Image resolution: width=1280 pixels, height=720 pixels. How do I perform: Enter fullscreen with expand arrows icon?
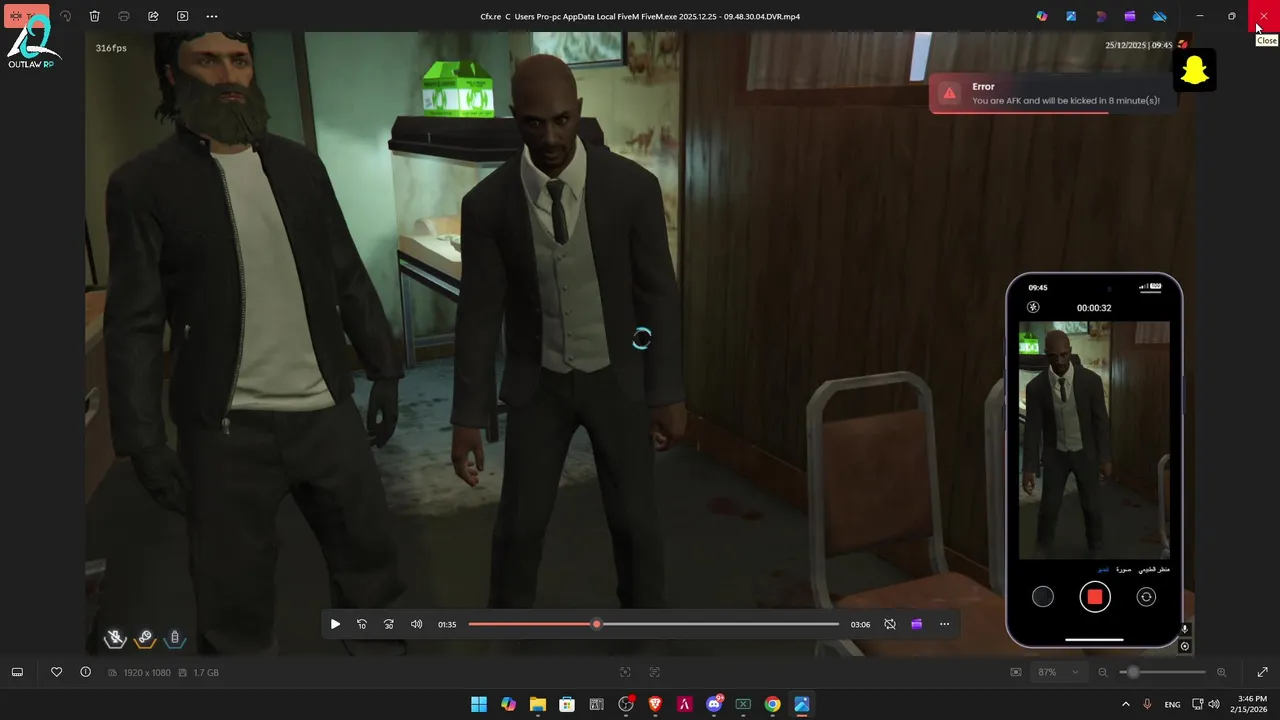click(1262, 672)
